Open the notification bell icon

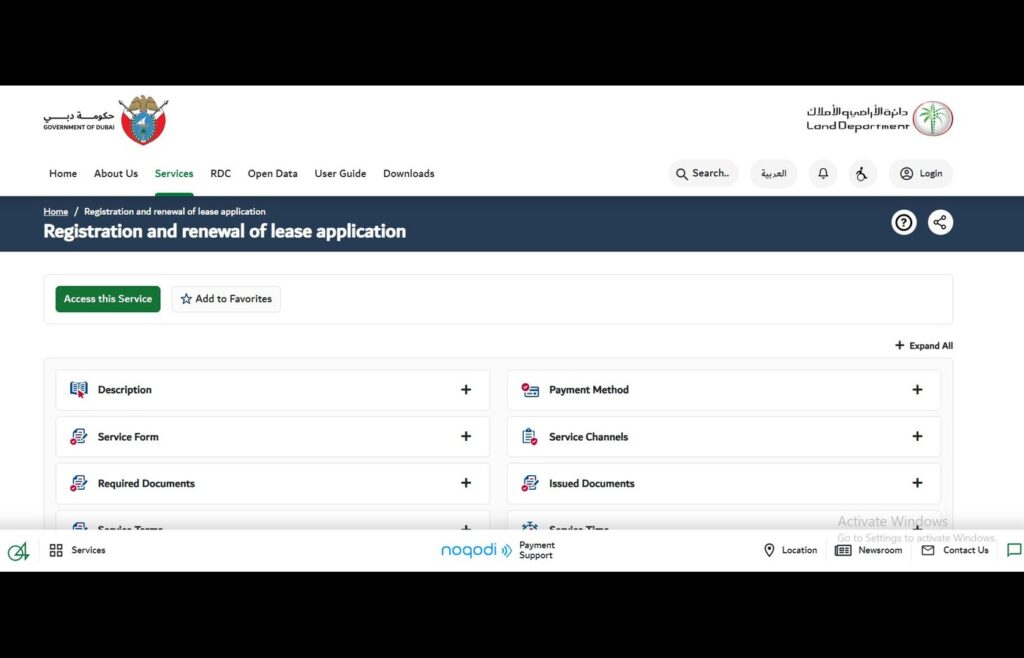point(822,173)
